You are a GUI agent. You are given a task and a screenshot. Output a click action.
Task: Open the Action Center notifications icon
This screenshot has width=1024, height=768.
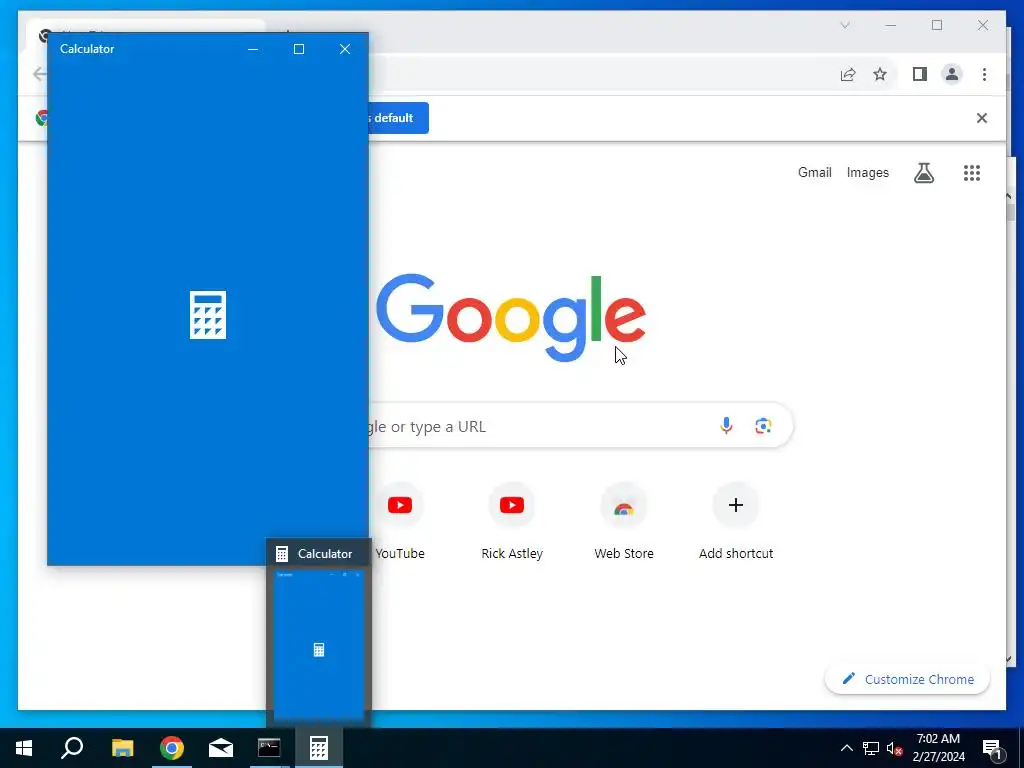[x=992, y=748]
